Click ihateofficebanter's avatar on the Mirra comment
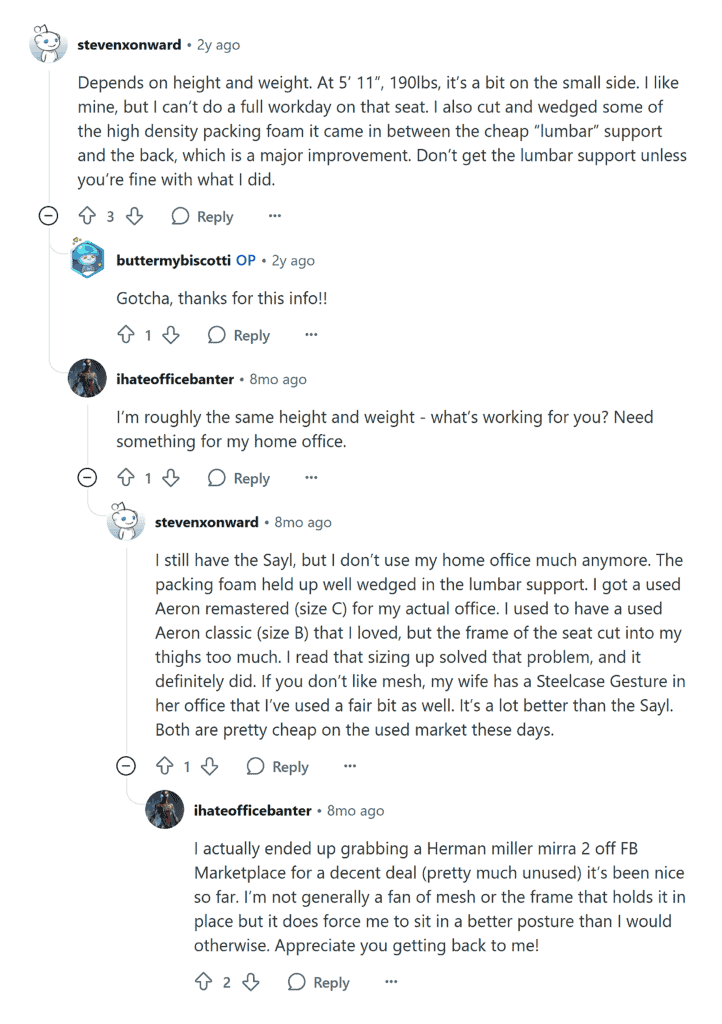The image size is (722, 1024). [x=165, y=810]
